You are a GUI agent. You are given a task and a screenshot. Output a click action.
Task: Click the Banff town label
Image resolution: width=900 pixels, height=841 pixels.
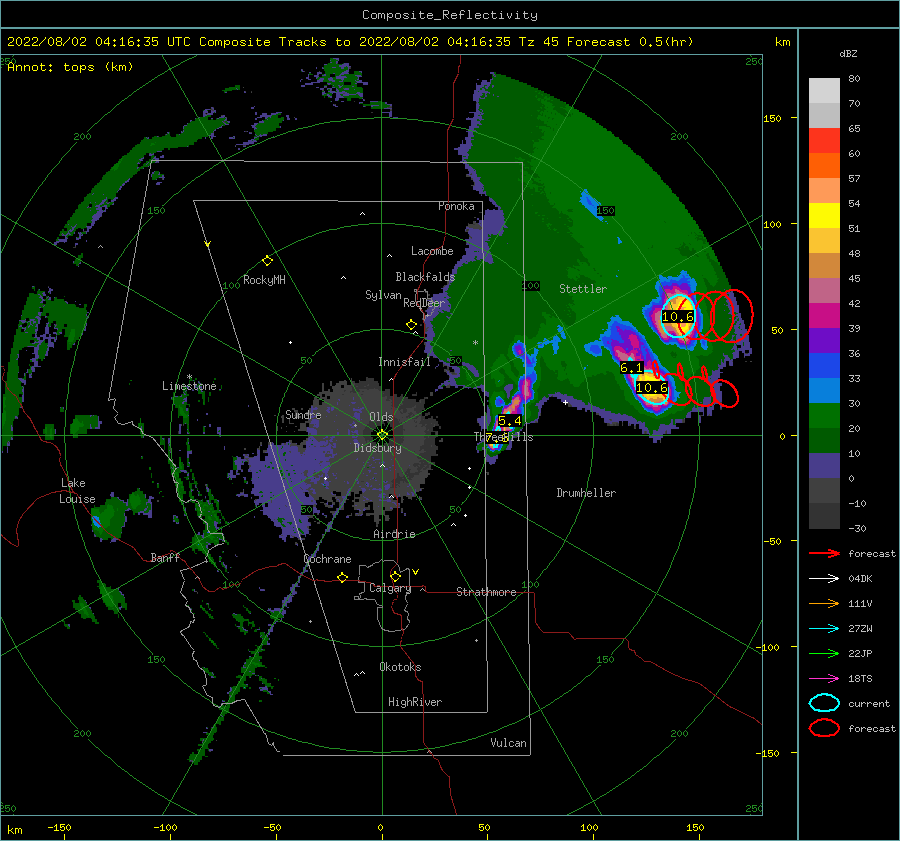(x=165, y=557)
